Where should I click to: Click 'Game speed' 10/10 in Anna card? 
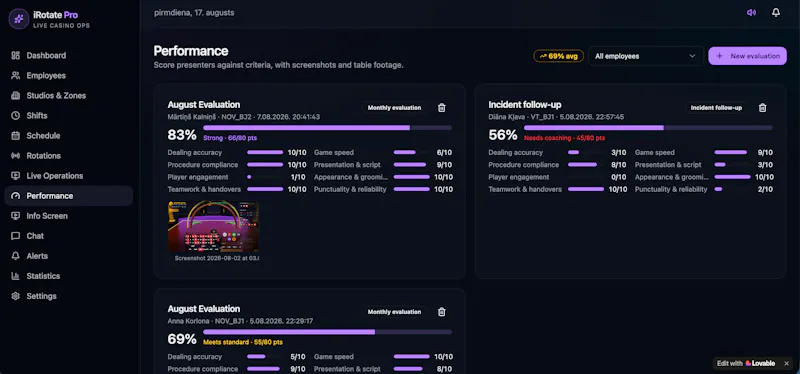point(383,357)
